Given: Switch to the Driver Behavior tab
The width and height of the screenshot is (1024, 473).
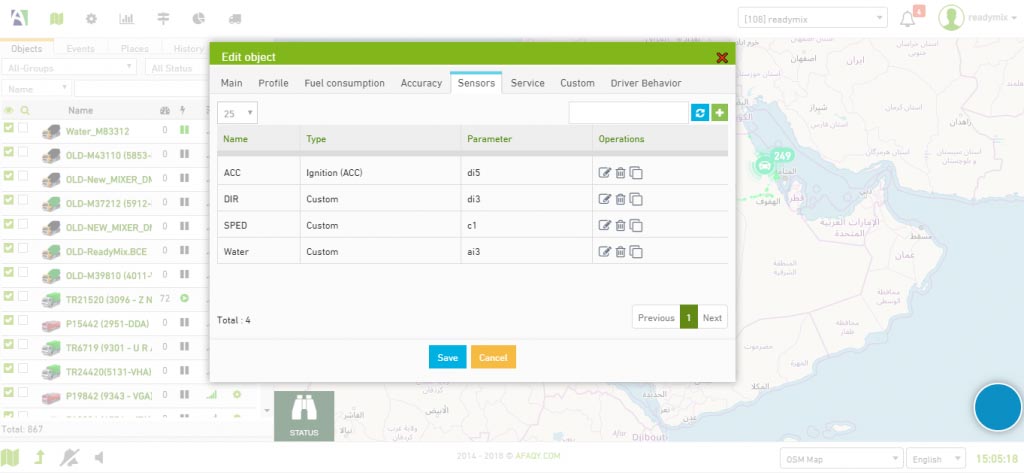Looking at the screenshot, I should (x=645, y=83).
